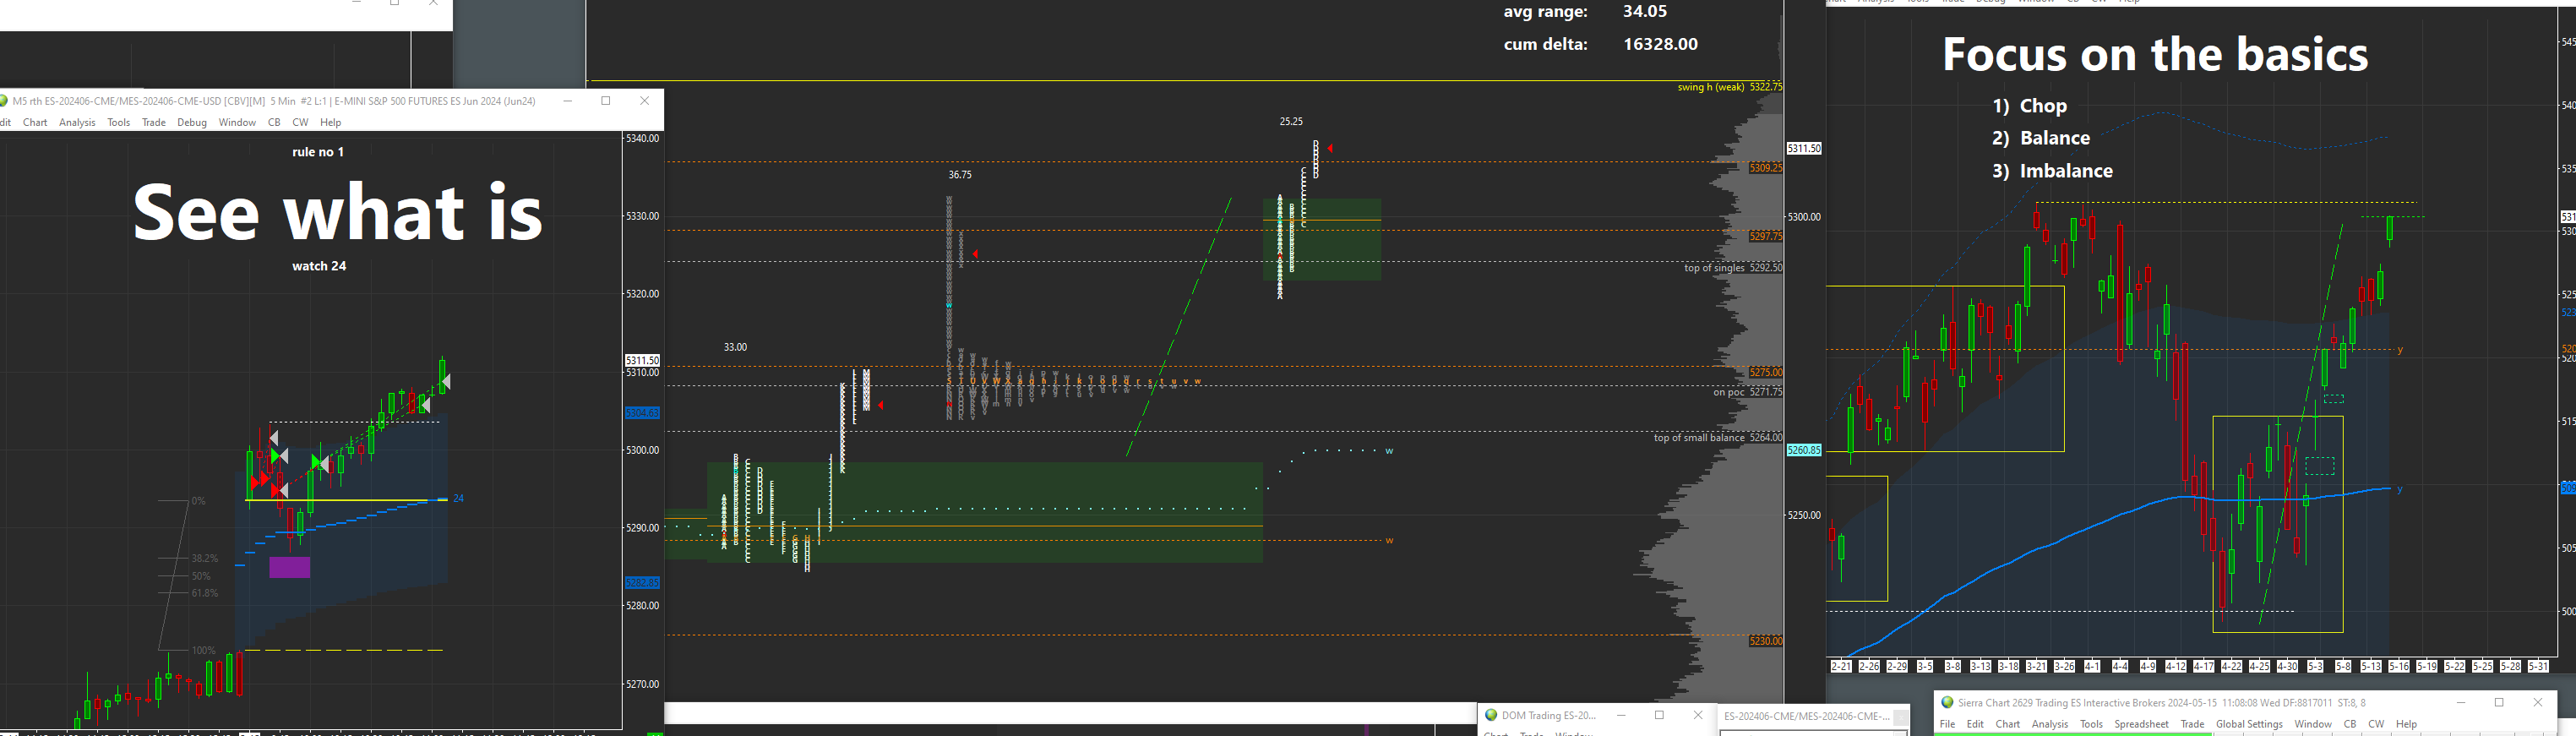Open Window menu in the M5 rth window
Image resolution: width=2576 pixels, height=736 pixels.
tap(237, 122)
